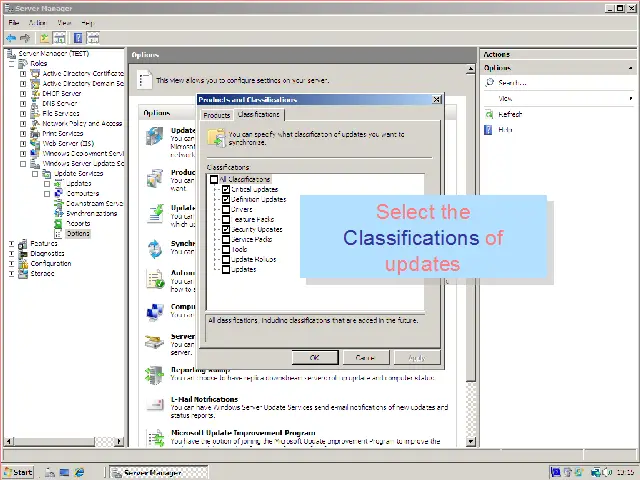Click the DHCP Server role icon

click(x=36, y=93)
